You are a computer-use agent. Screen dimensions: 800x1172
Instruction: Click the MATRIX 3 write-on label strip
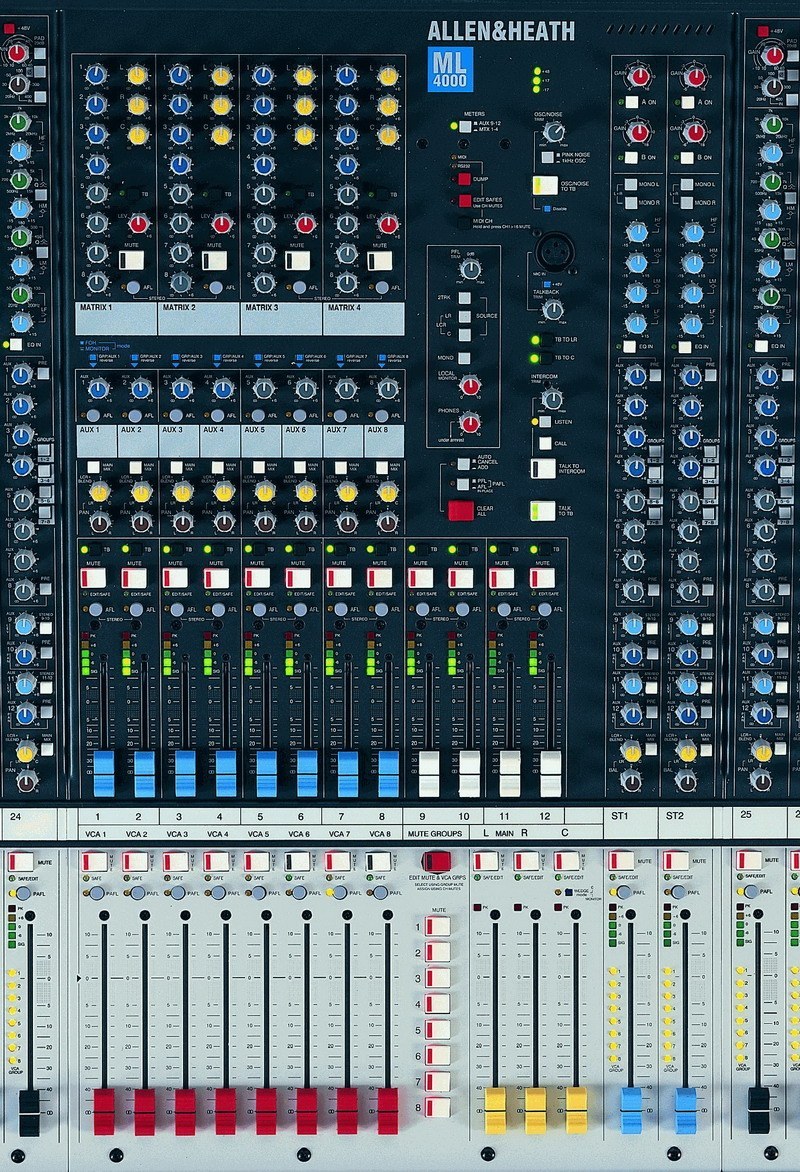(x=281, y=319)
